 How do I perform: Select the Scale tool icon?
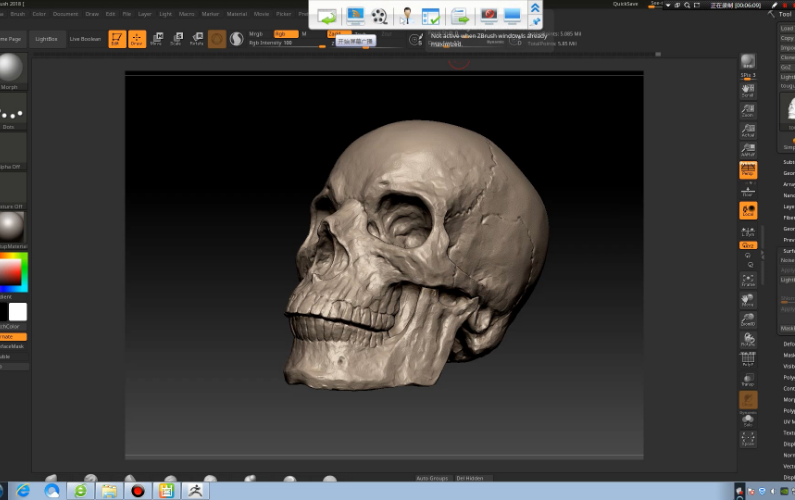point(176,39)
